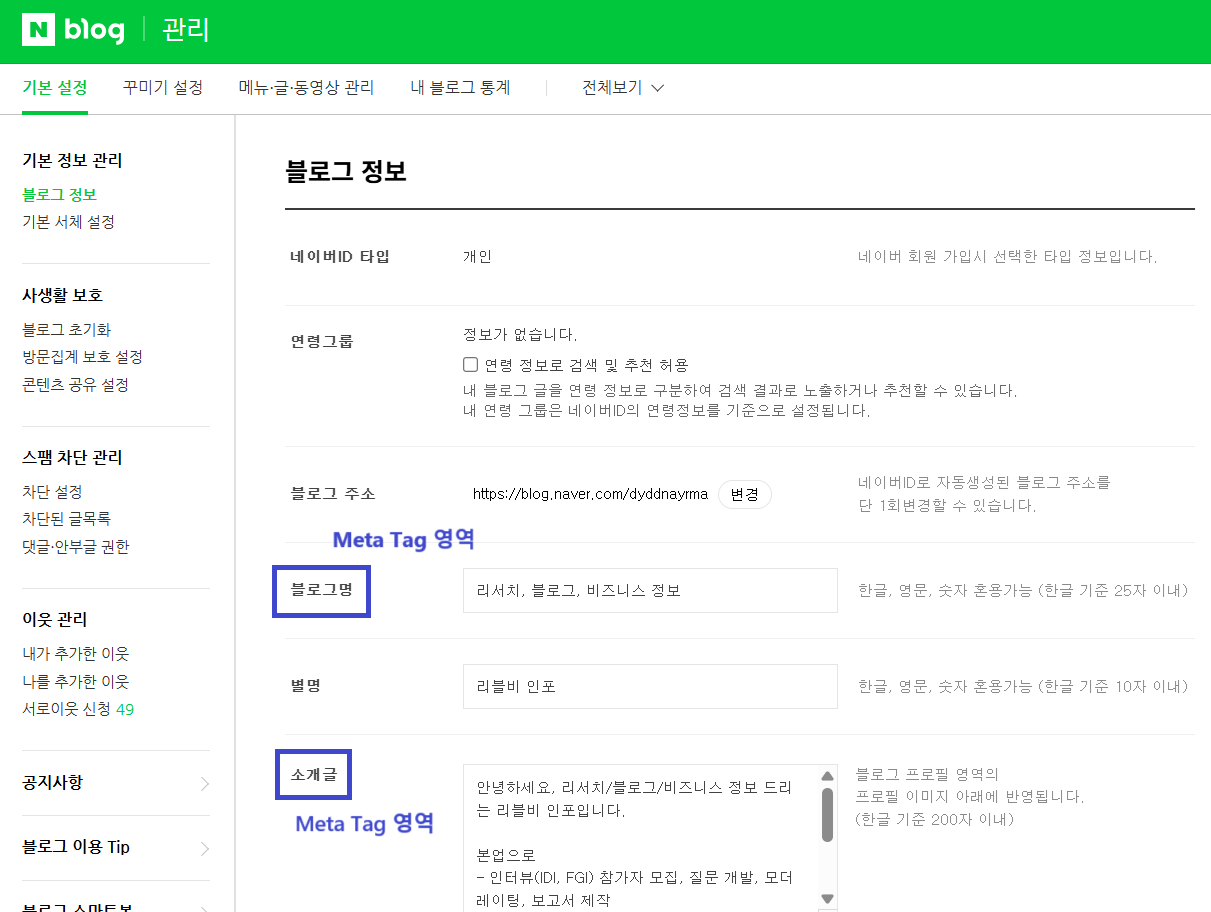The height and width of the screenshot is (912, 1211).
Task: Click the 블로그명 input field
Action: [650, 591]
